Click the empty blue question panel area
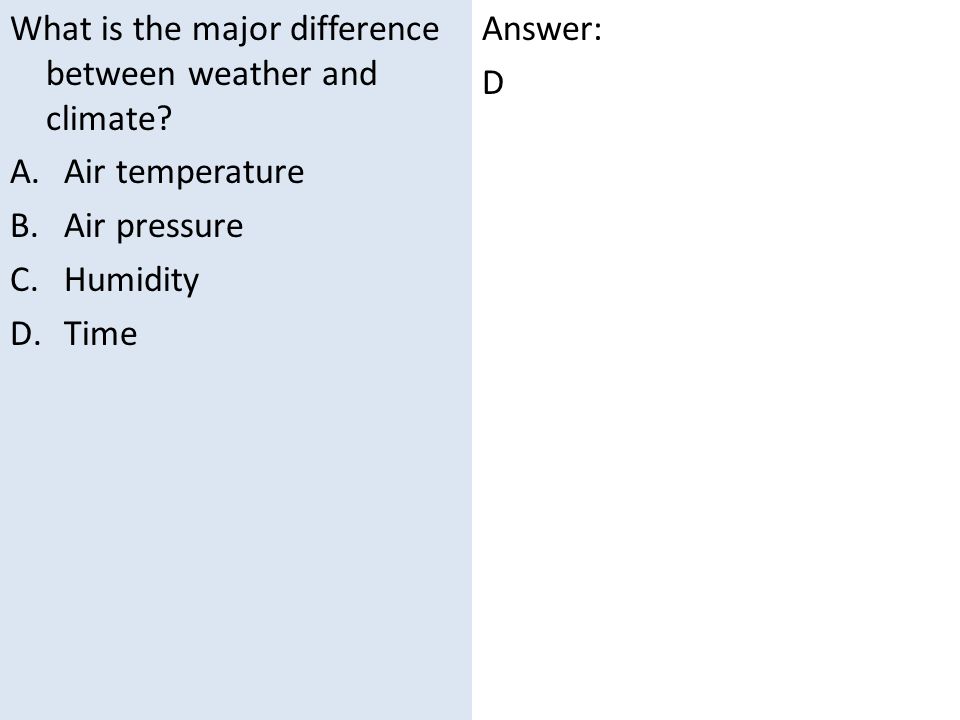The image size is (960, 720). click(236, 533)
